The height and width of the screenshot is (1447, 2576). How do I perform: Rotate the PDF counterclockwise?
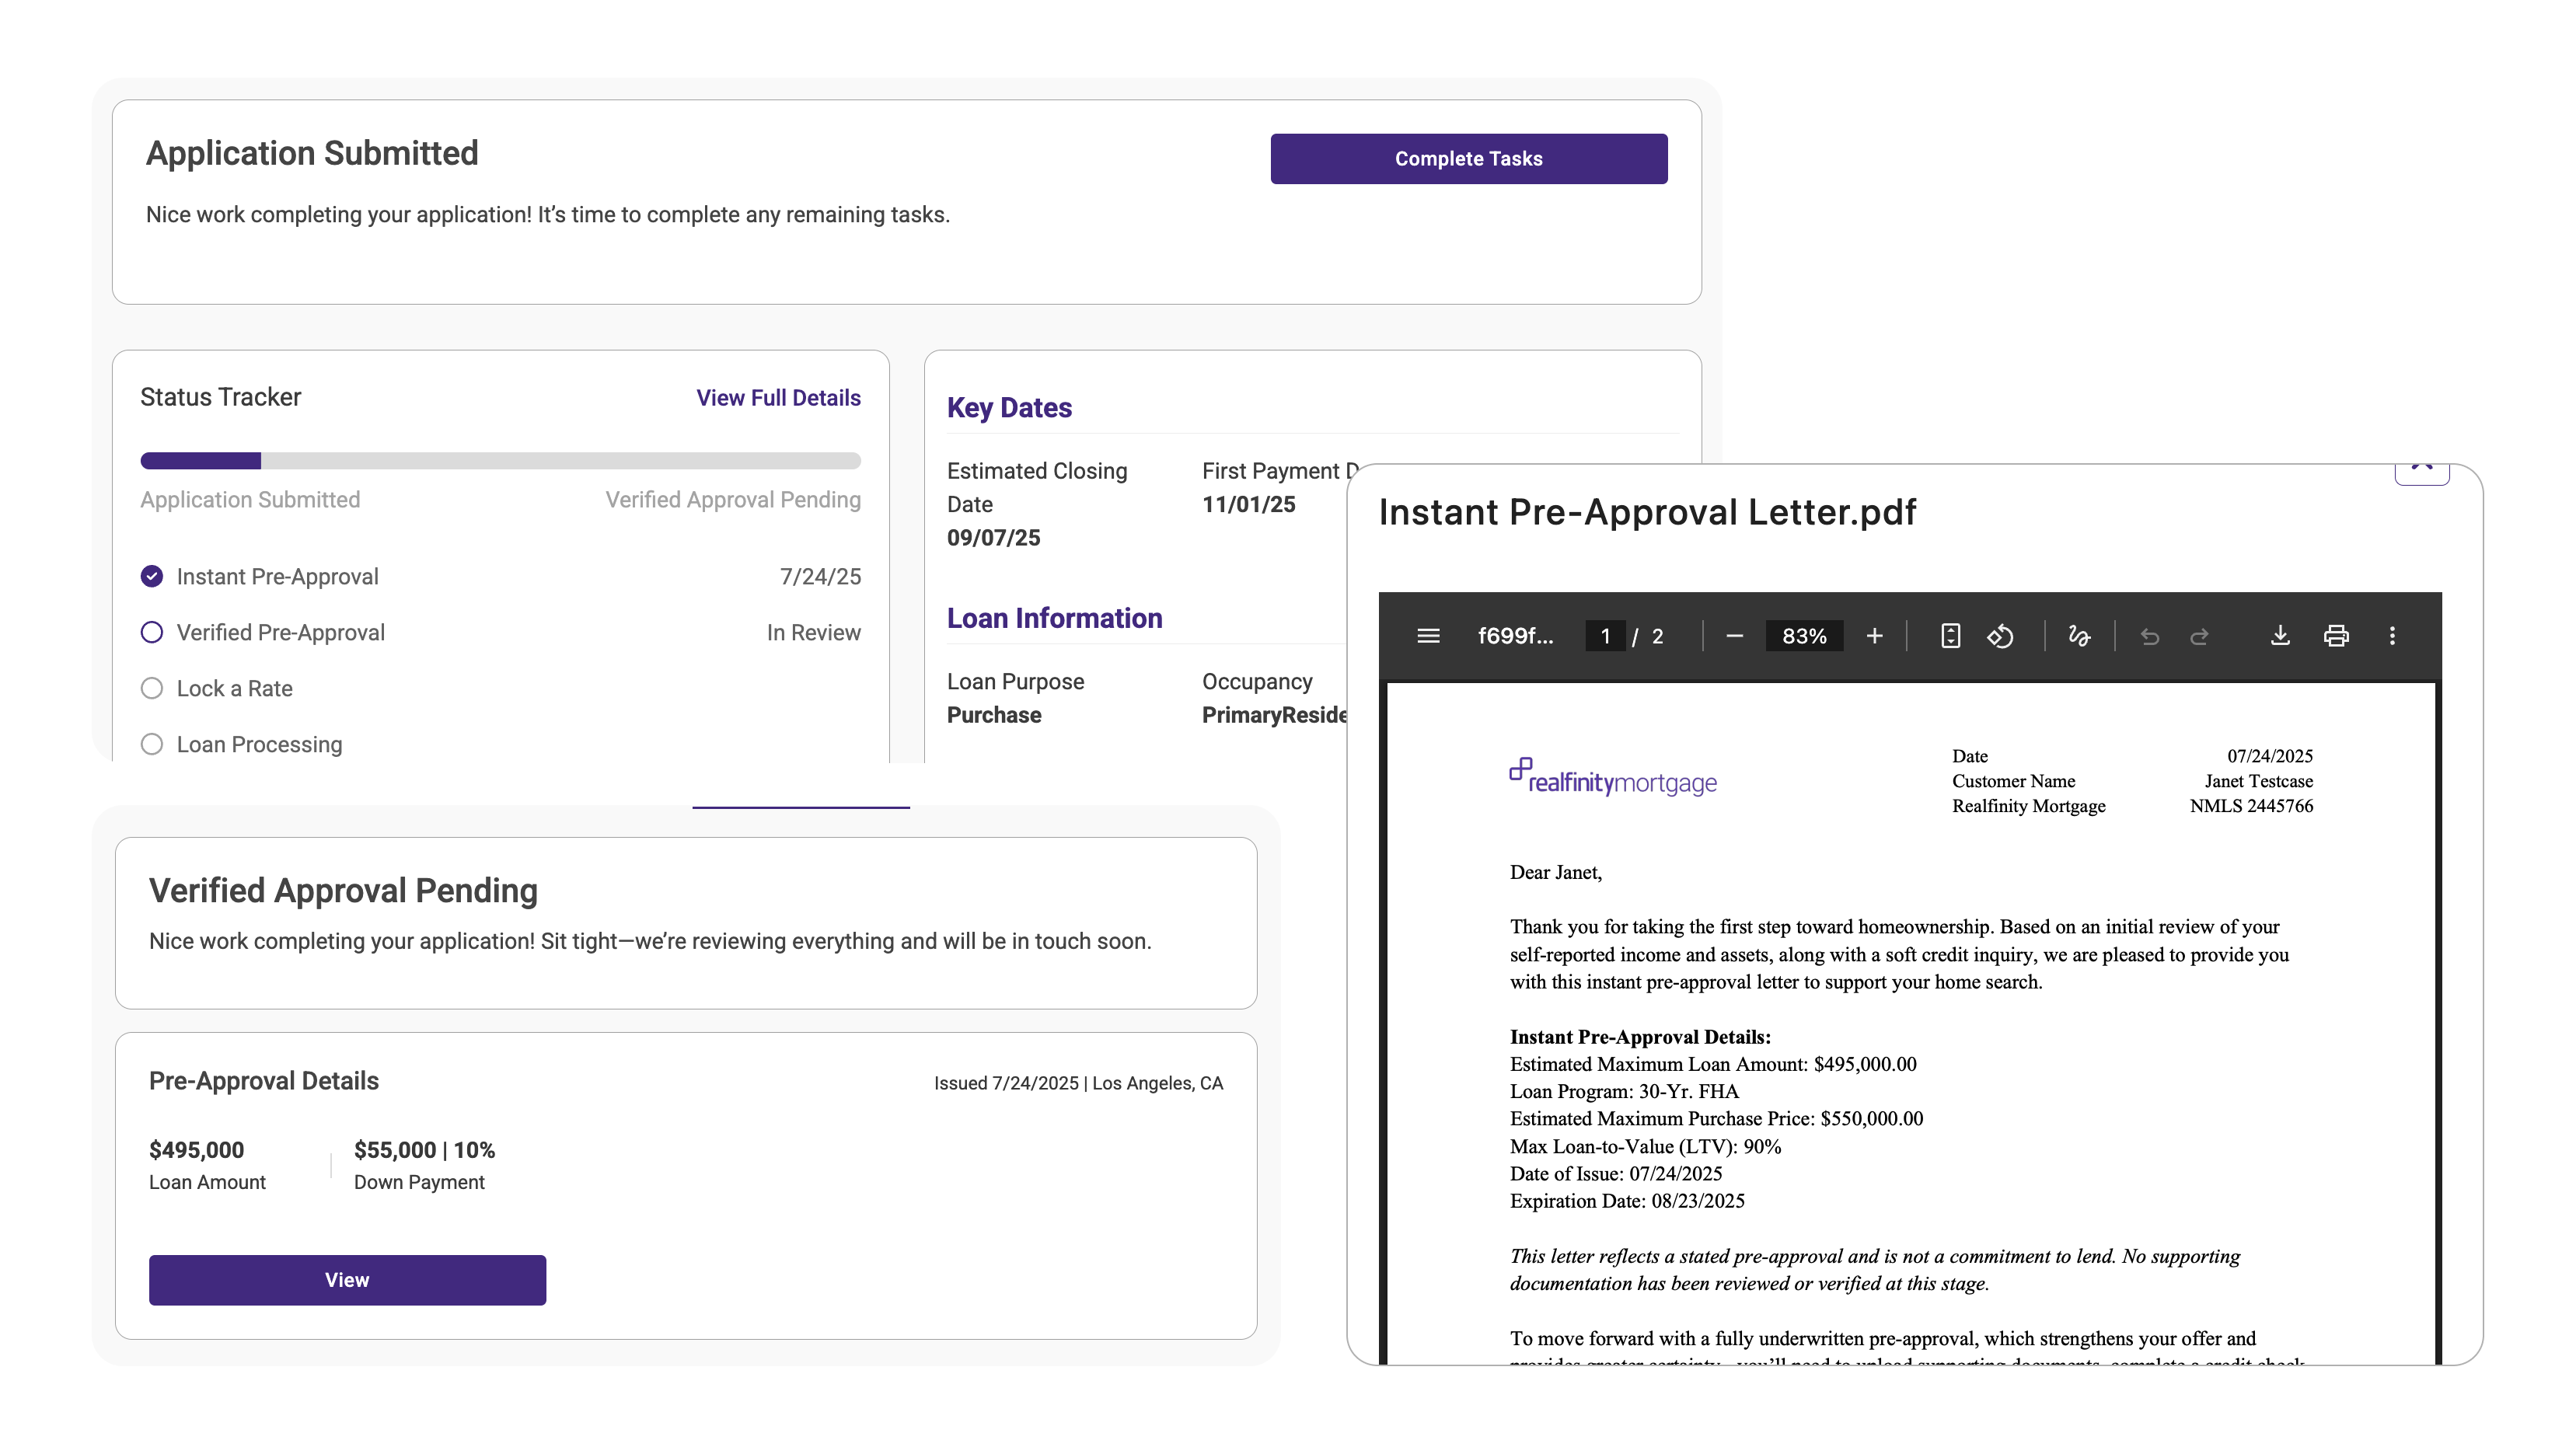(2000, 636)
